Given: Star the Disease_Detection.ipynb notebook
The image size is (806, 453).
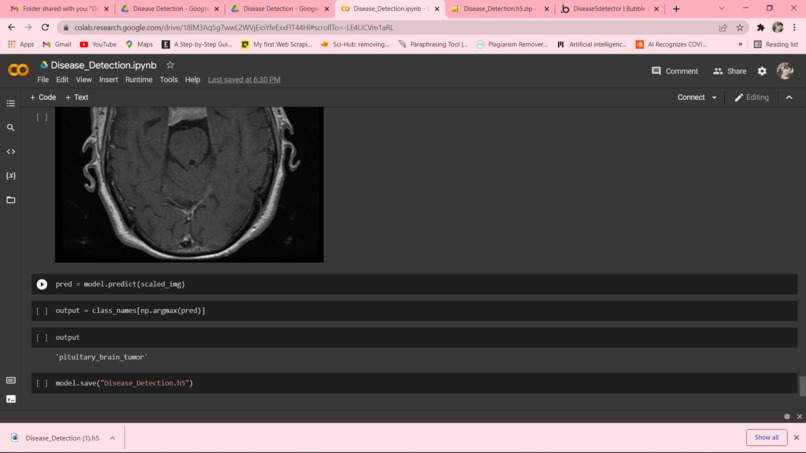Looking at the screenshot, I should 170,65.
